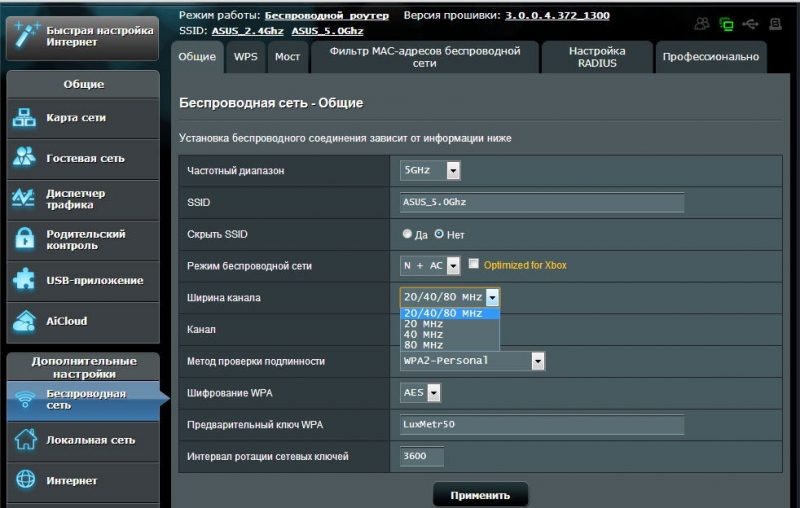The height and width of the screenshot is (508, 800).
Task: Click the Применить button
Action: tap(480, 495)
